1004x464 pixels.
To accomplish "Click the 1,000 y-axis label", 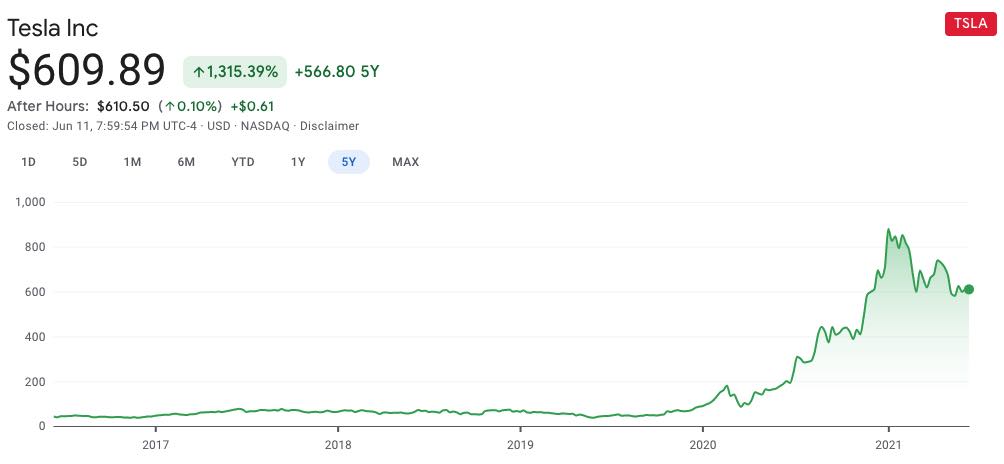I will coord(31,202).
